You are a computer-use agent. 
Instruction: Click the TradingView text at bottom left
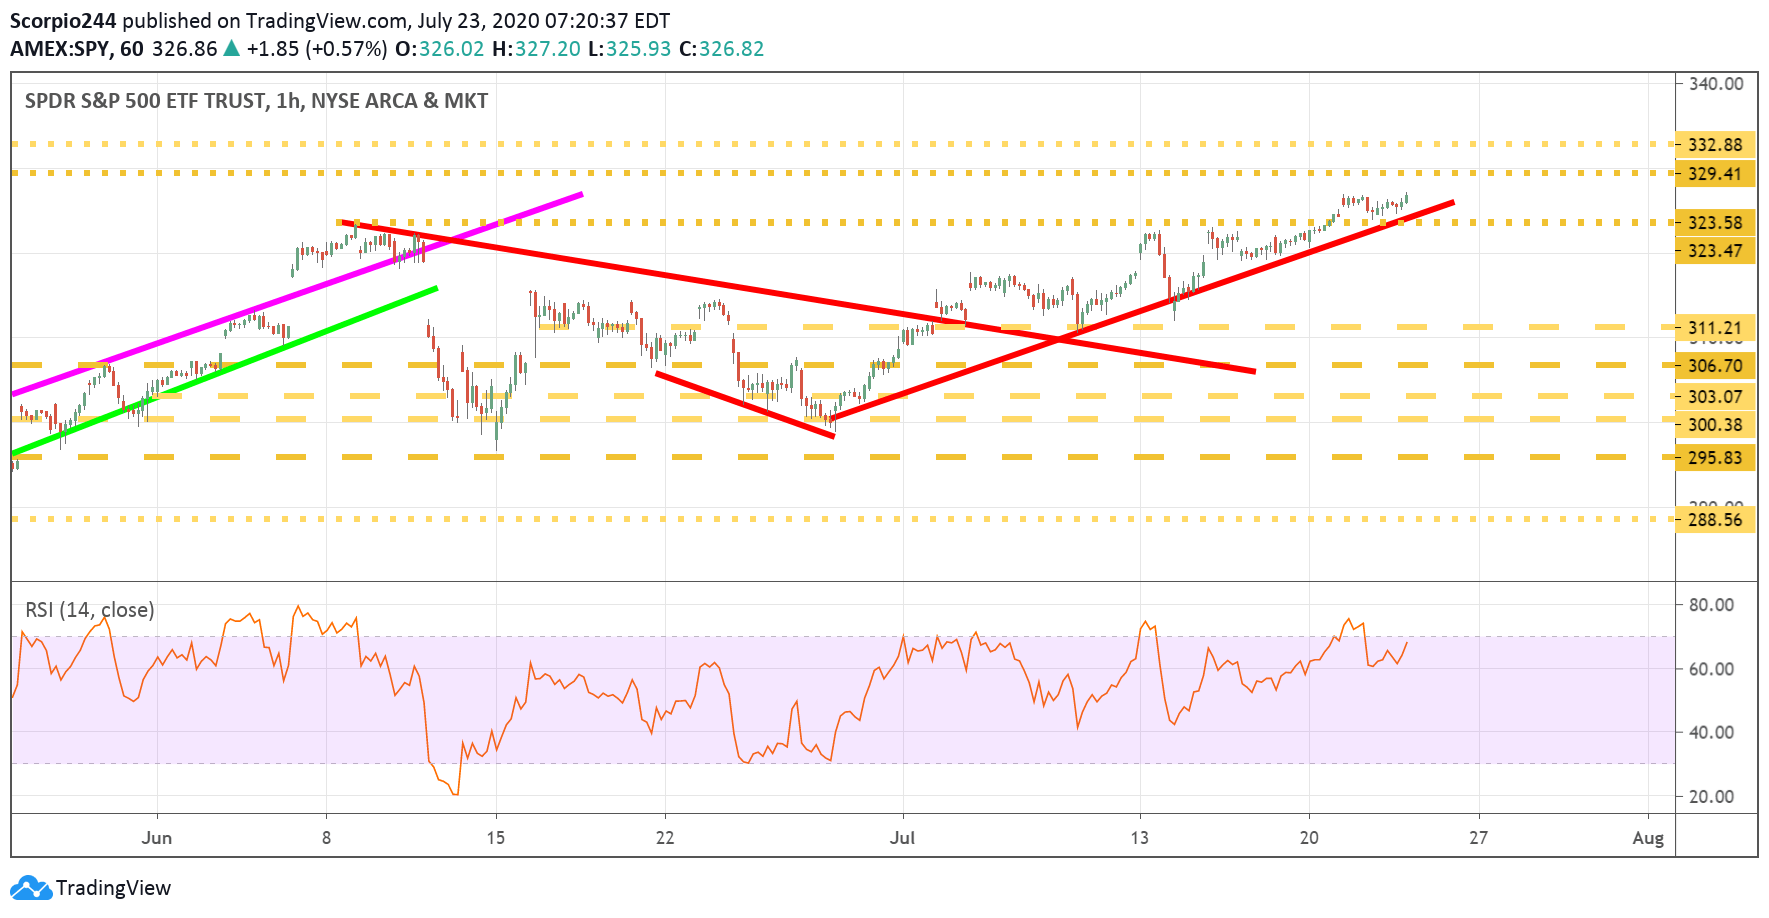[x=113, y=888]
